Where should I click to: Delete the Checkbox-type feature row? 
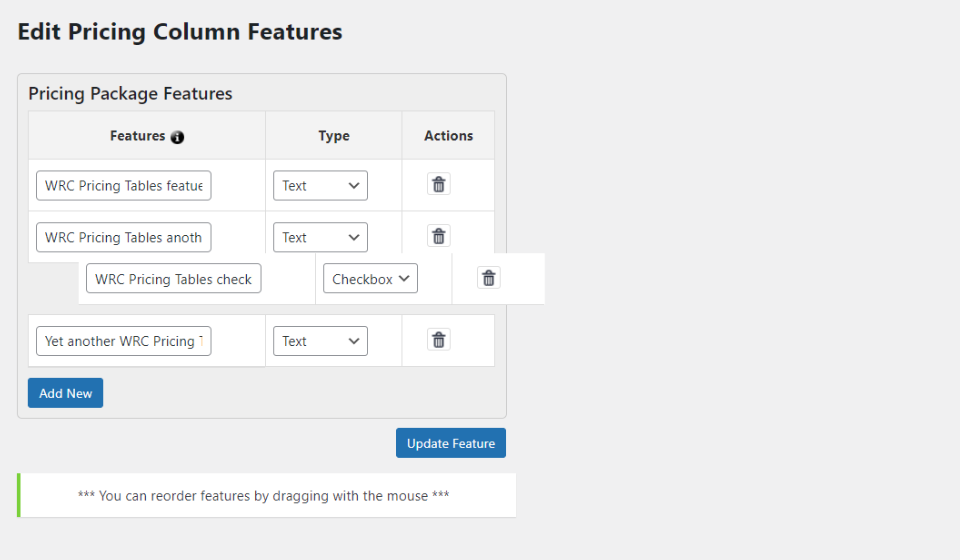coord(488,278)
